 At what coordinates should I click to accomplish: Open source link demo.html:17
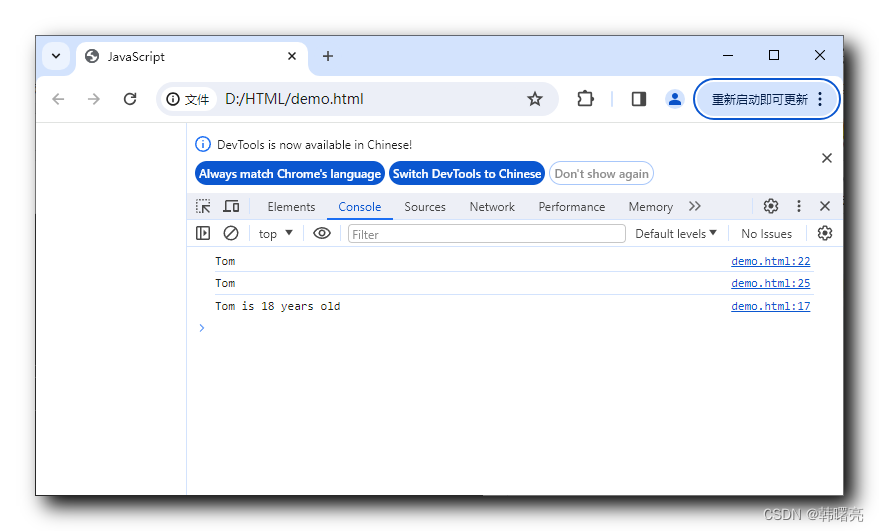770,306
